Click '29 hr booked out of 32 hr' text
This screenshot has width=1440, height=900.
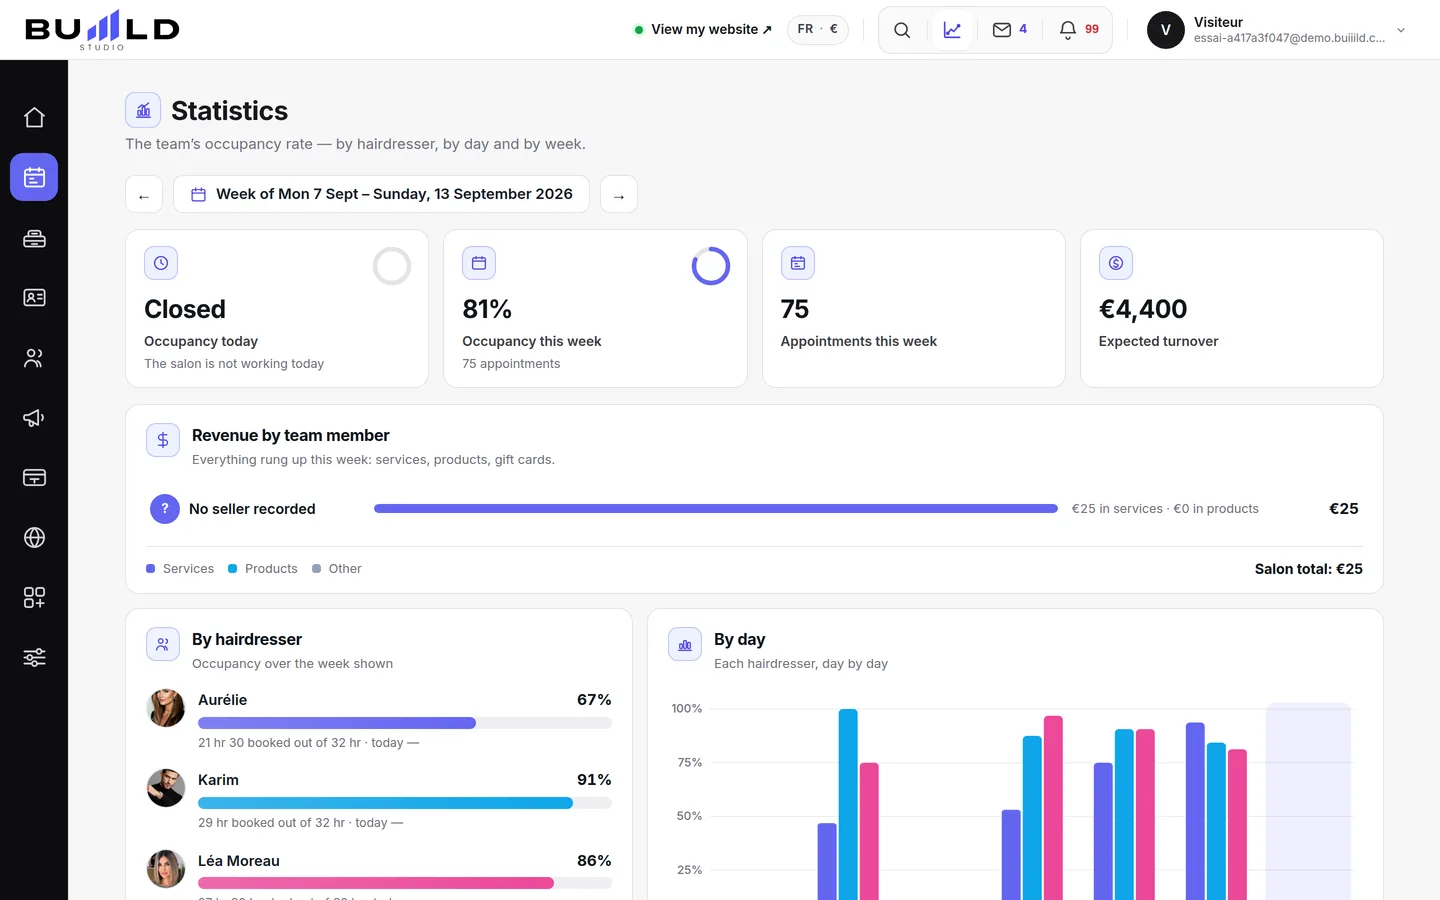[x=271, y=823]
